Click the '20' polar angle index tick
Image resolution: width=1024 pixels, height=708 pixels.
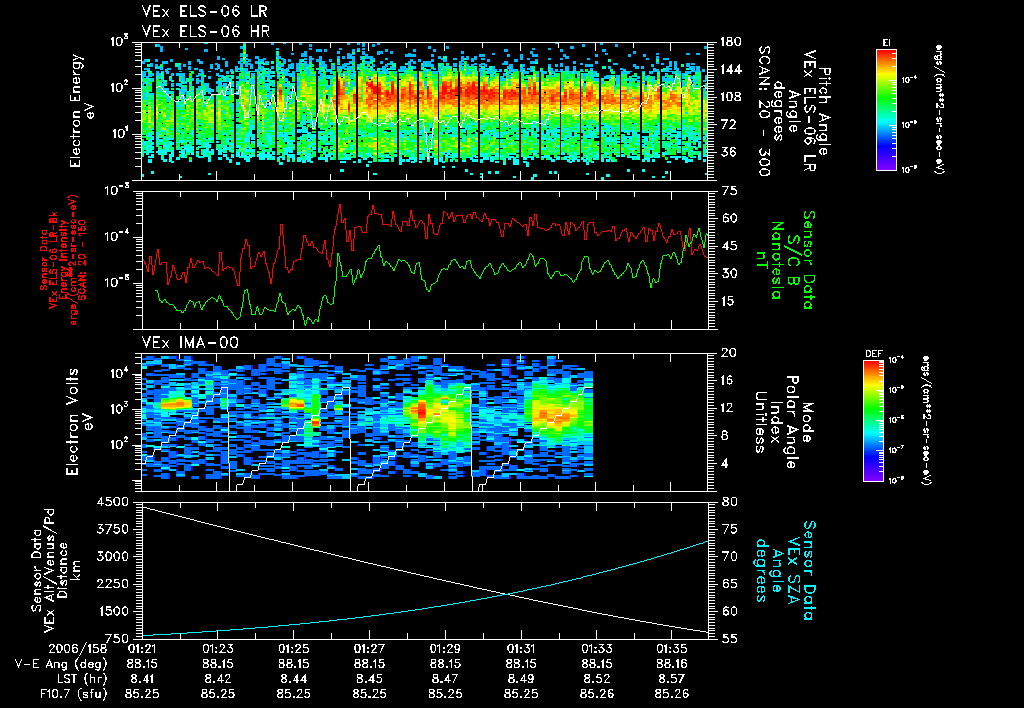point(728,353)
